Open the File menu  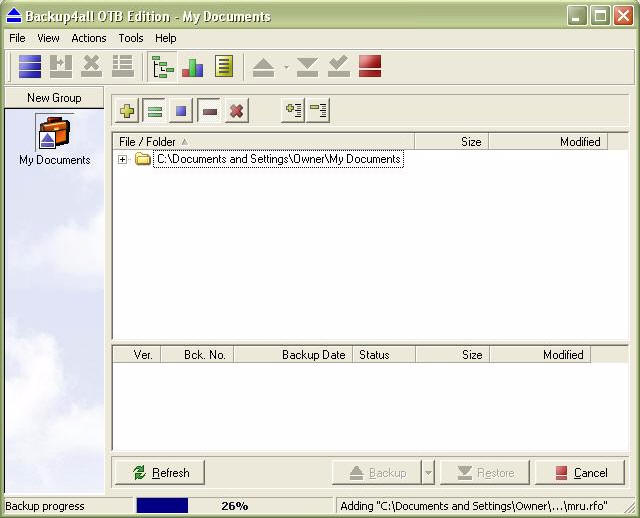click(17, 38)
